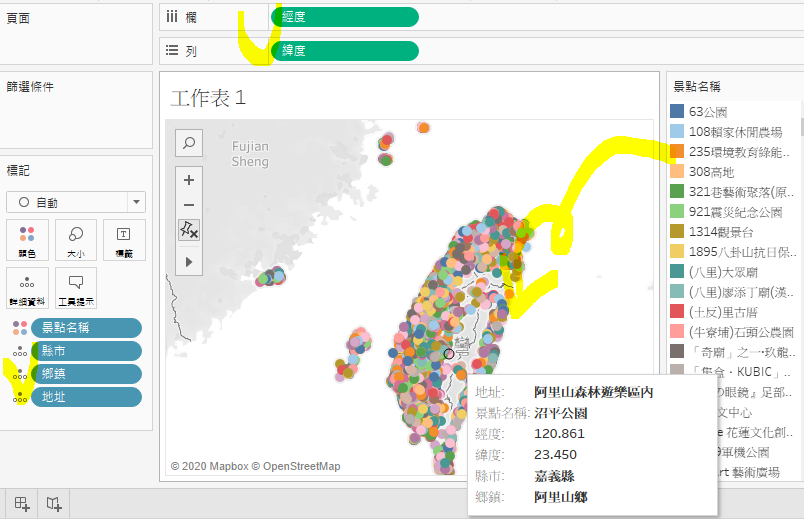
Task: Click the detail icon beside 地址 pill
Action: point(20,398)
